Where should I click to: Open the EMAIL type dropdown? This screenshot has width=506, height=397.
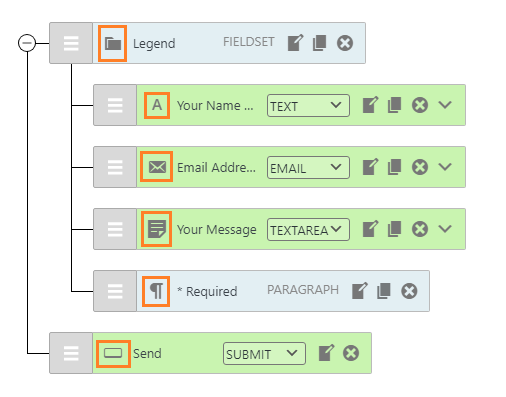(x=308, y=168)
